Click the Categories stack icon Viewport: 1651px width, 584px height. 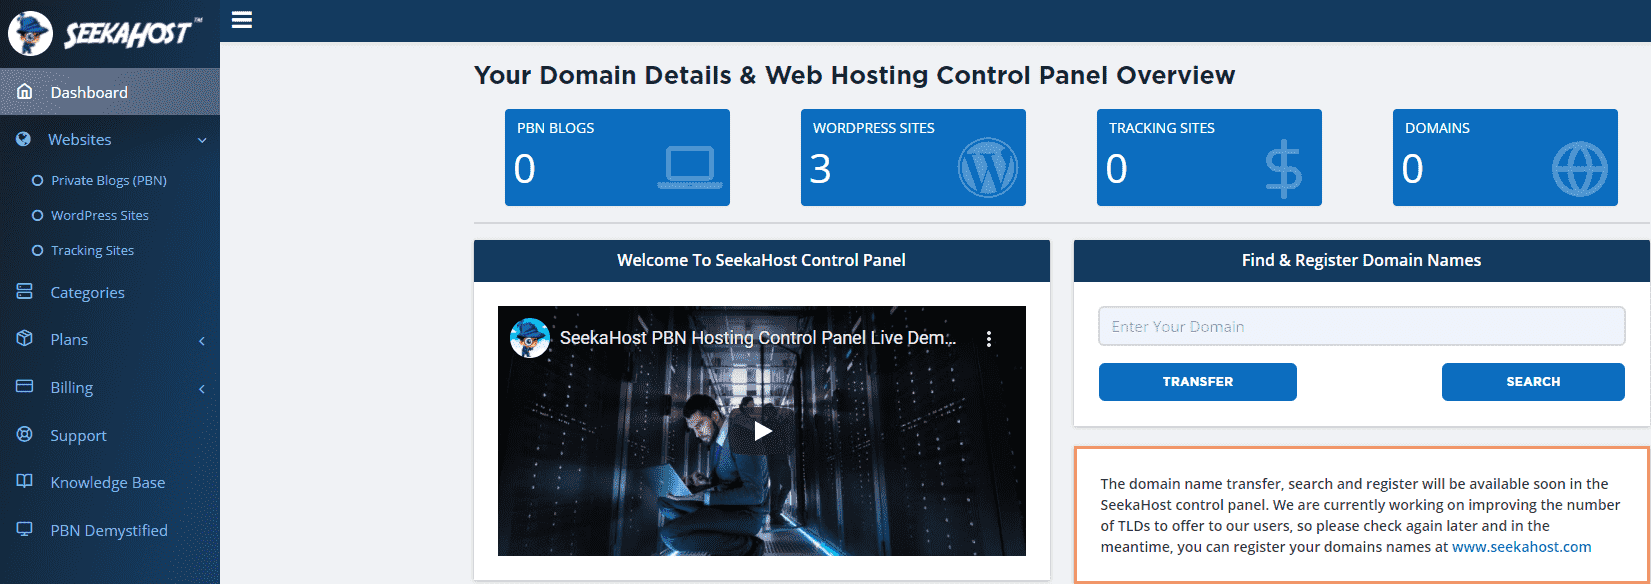25,292
